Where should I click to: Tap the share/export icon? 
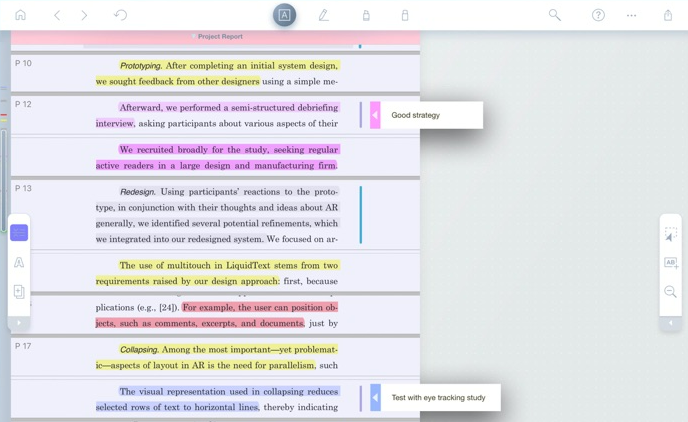(667, 15)
